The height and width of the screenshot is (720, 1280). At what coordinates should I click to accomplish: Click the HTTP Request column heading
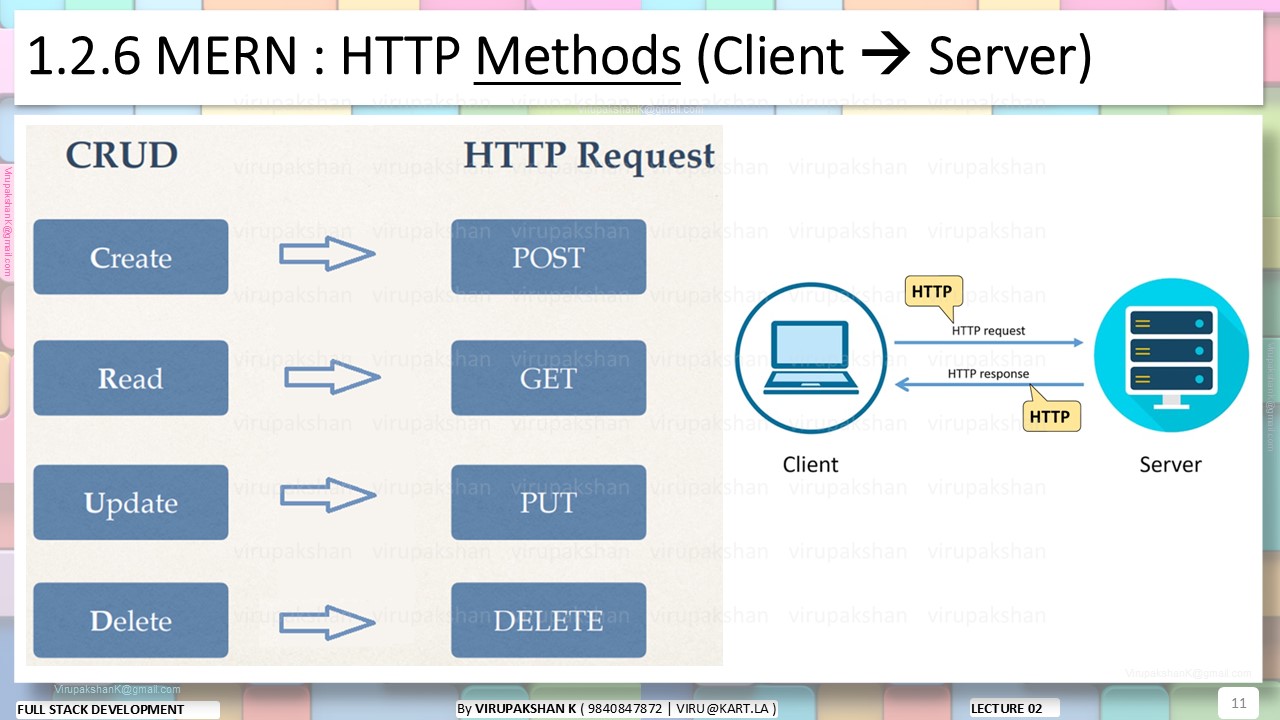pos(589,156)
